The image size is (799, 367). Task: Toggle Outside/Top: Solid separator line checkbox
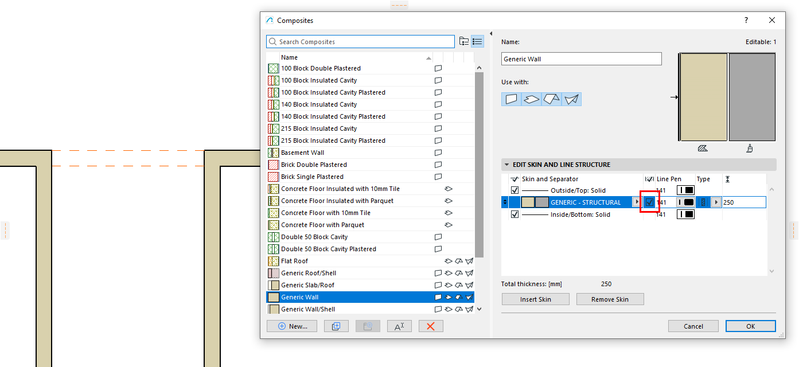(515, 190)
